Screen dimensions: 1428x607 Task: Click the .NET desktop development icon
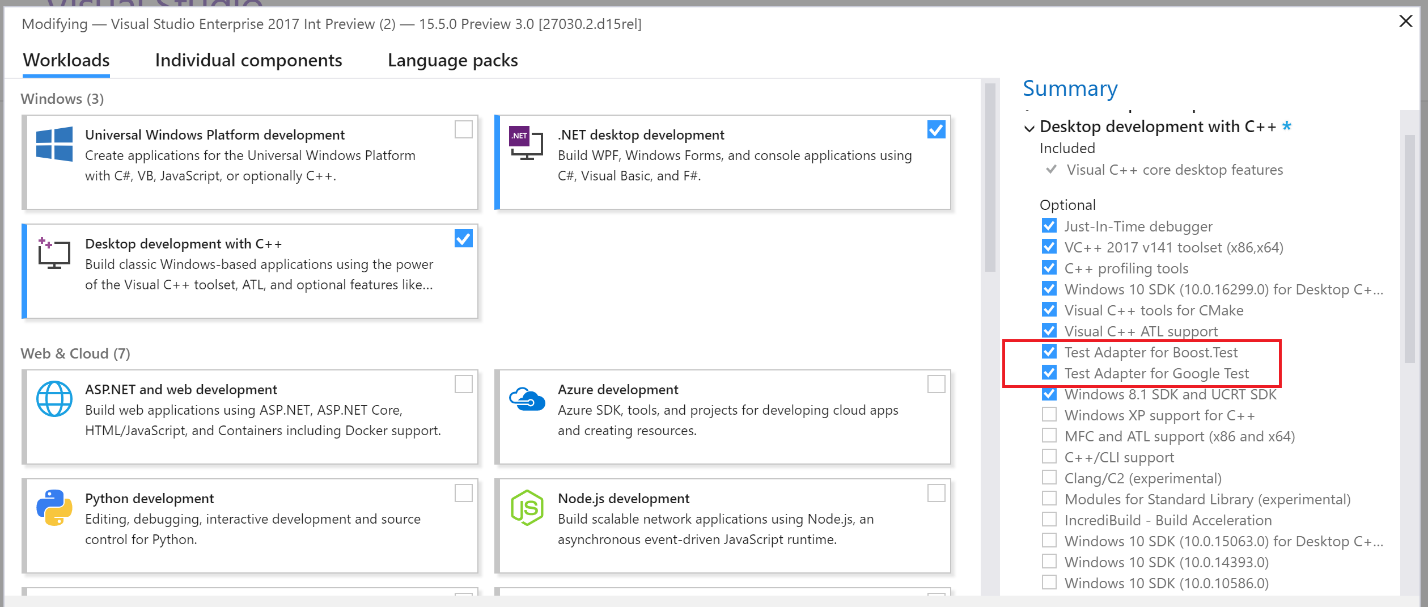tap(526, 145)
